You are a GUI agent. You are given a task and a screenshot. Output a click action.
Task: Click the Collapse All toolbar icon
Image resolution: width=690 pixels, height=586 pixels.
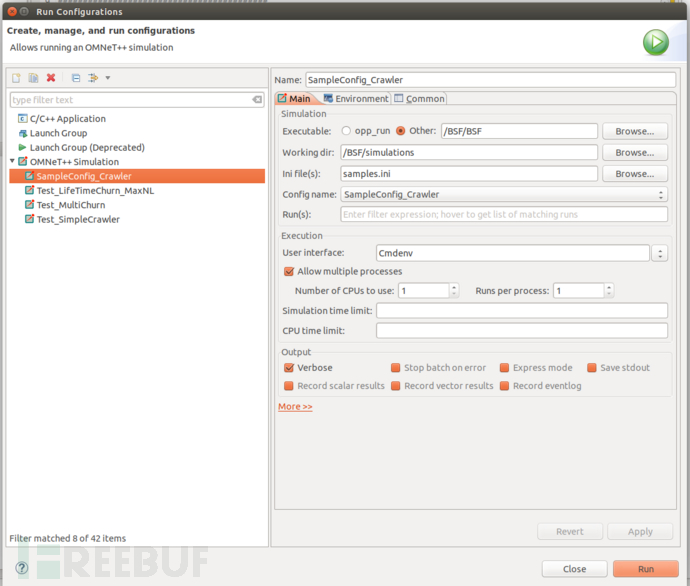tap(76, 78)
